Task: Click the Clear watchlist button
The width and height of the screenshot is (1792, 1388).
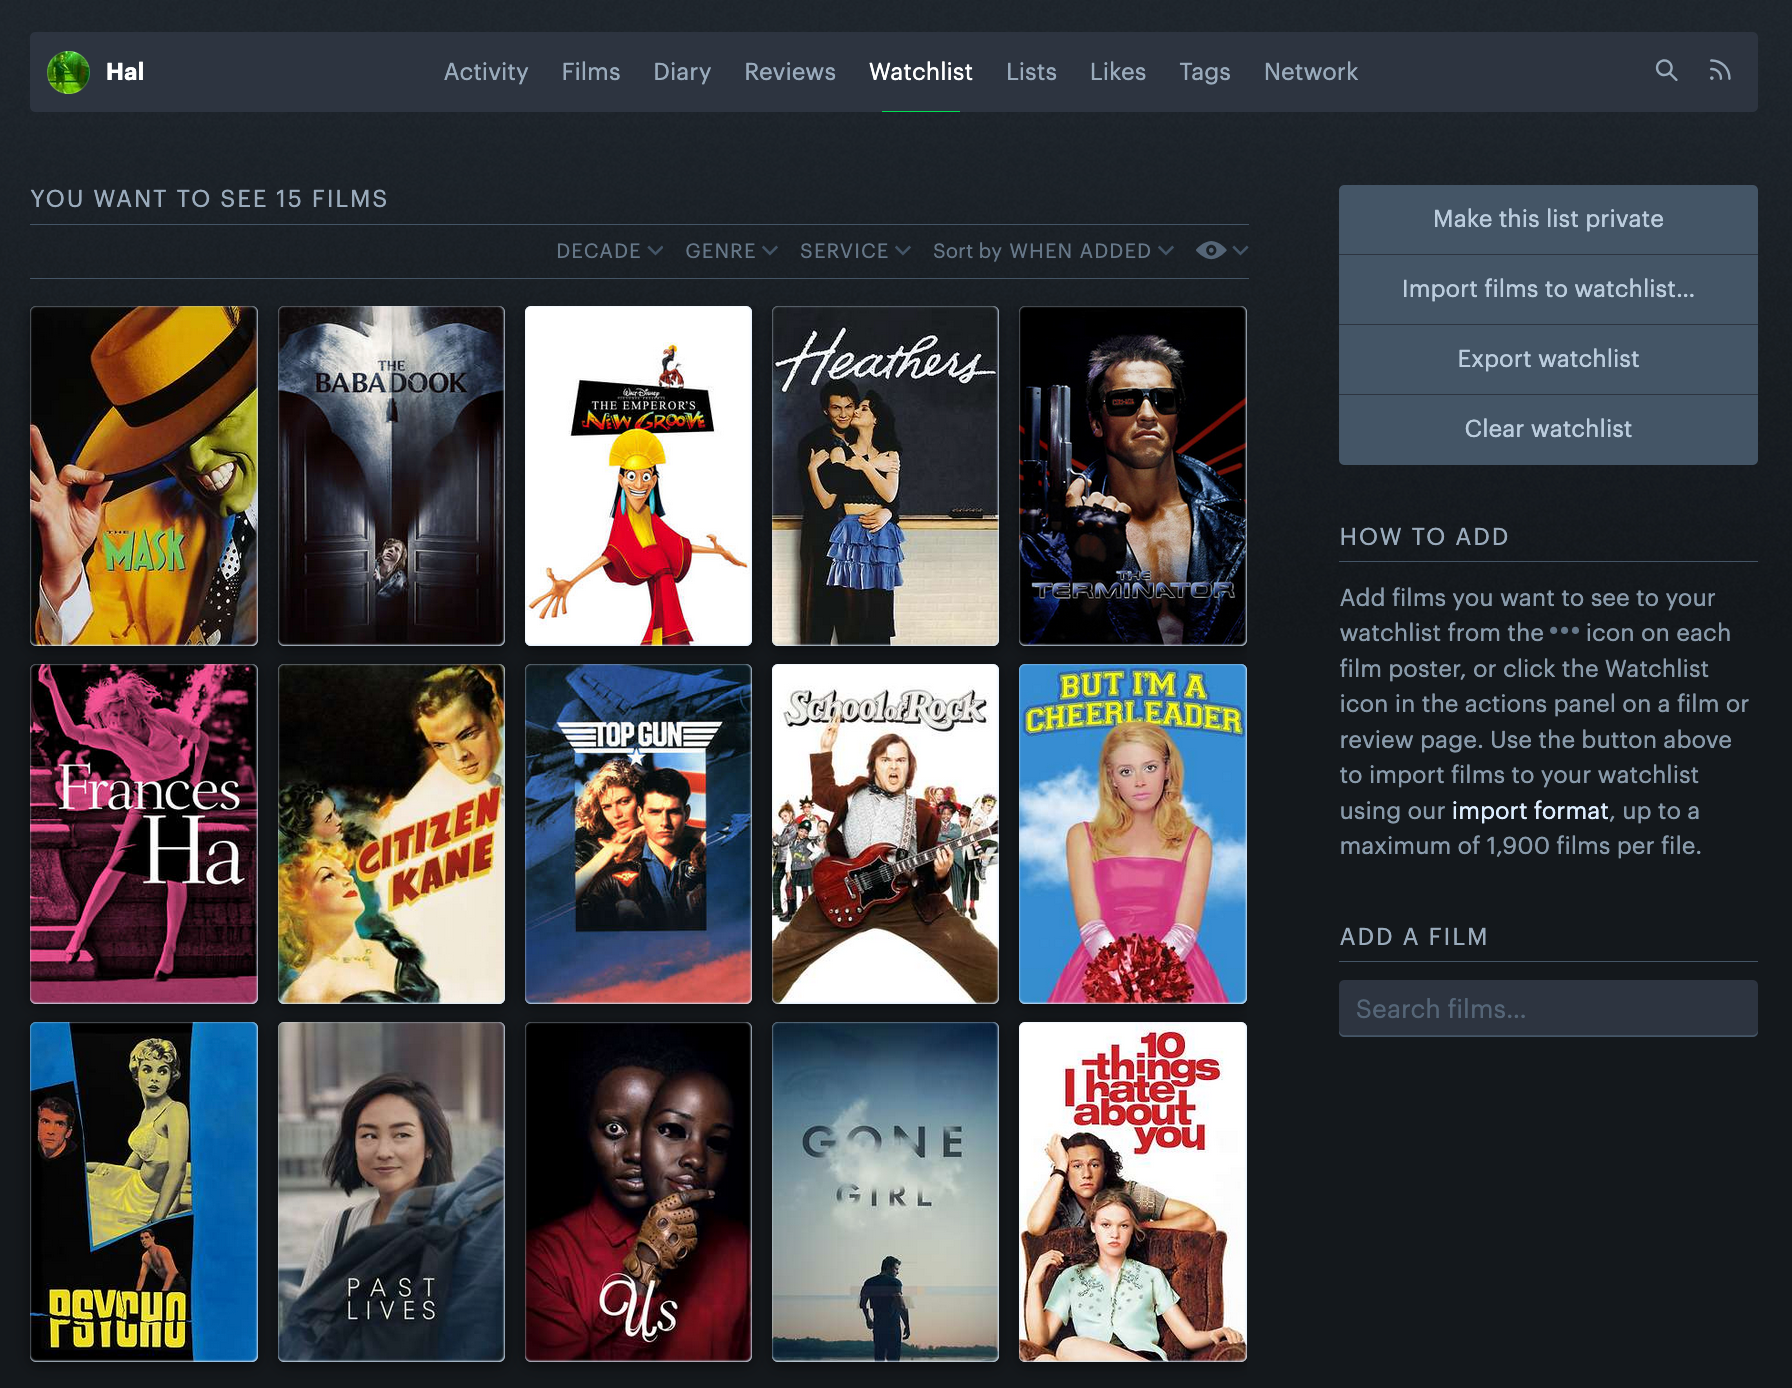Action: [1547, 429]
